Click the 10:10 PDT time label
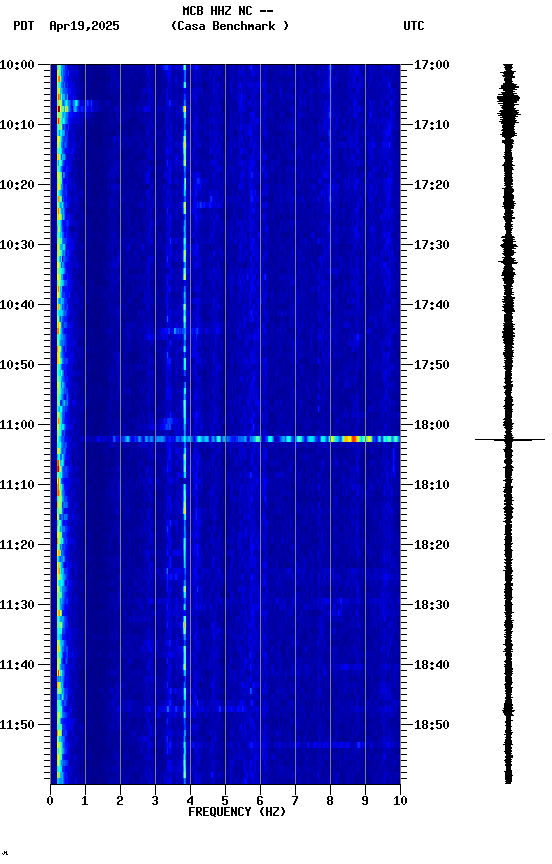The width and height of the screenshot is (552, 864). coord(17,125)
